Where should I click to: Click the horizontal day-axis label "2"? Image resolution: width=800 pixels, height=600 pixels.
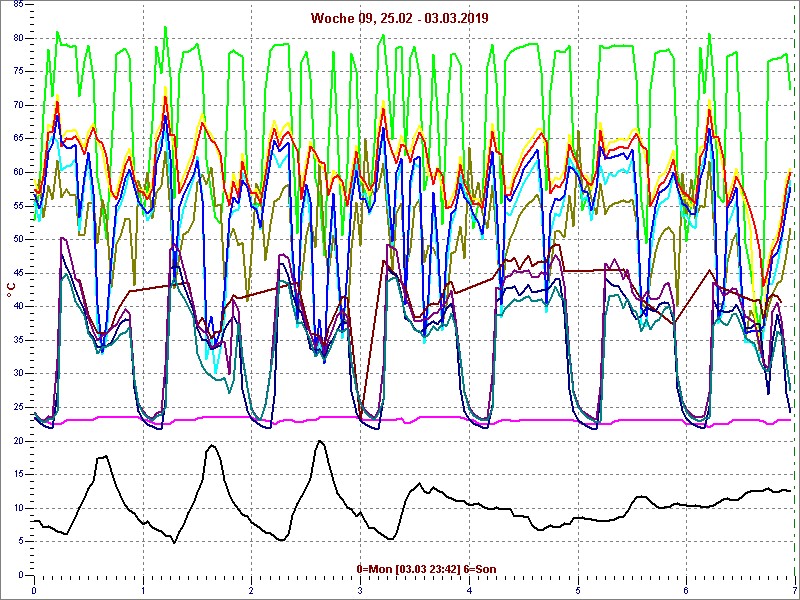pos(252,591)
